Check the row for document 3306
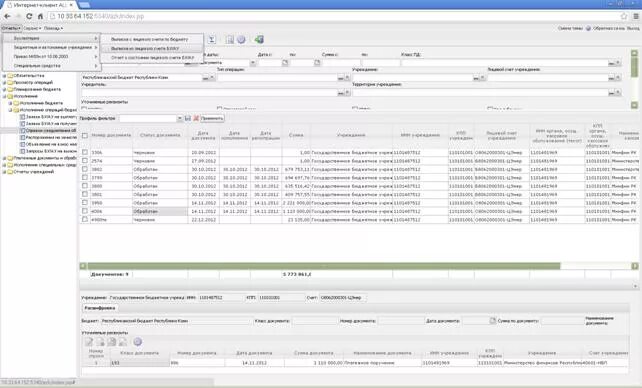642x388 pixels. coord(85,152)
